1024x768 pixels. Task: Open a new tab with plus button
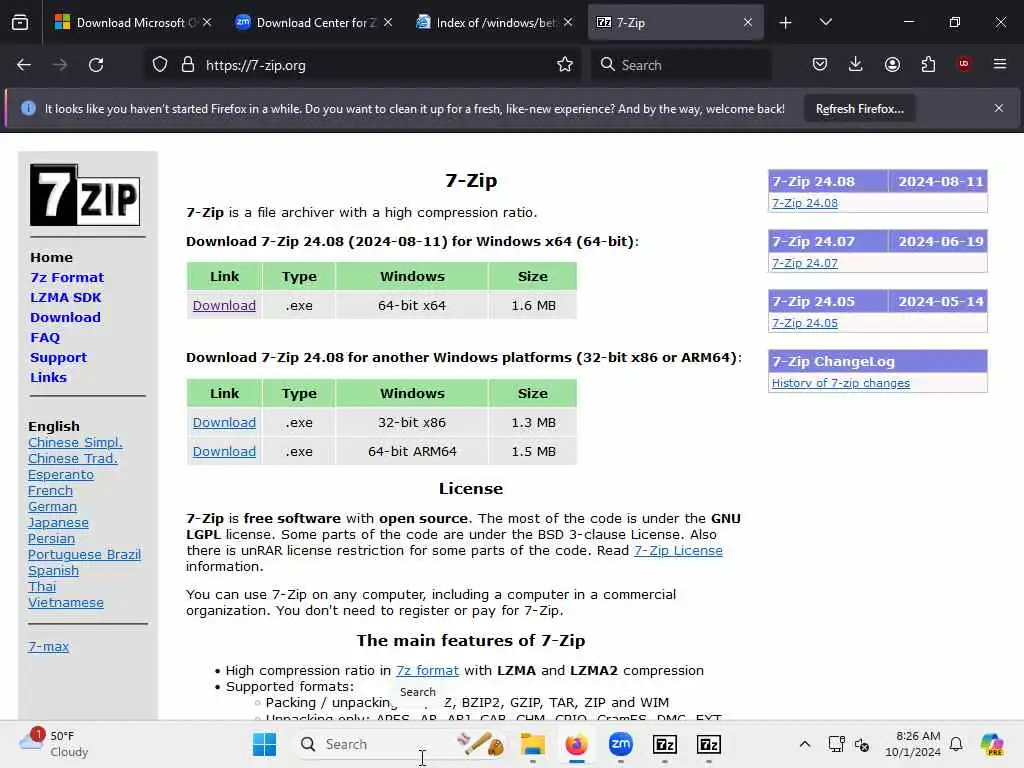coord(786,23)
